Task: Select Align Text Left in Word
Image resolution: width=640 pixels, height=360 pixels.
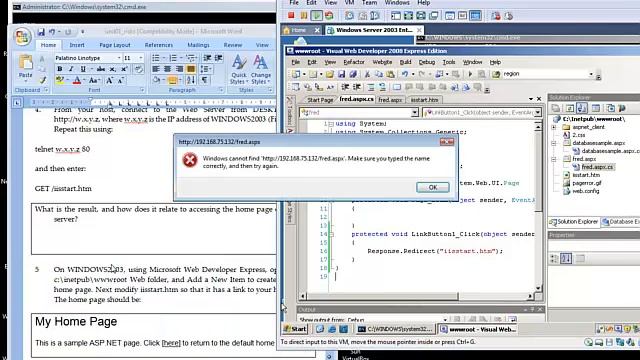Action: coord(156,69)
